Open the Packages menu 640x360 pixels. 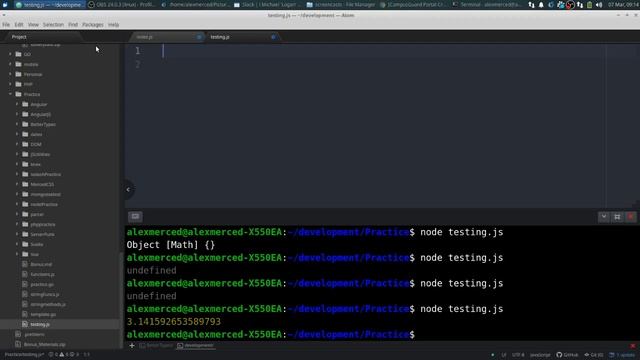tap(93, 25)
